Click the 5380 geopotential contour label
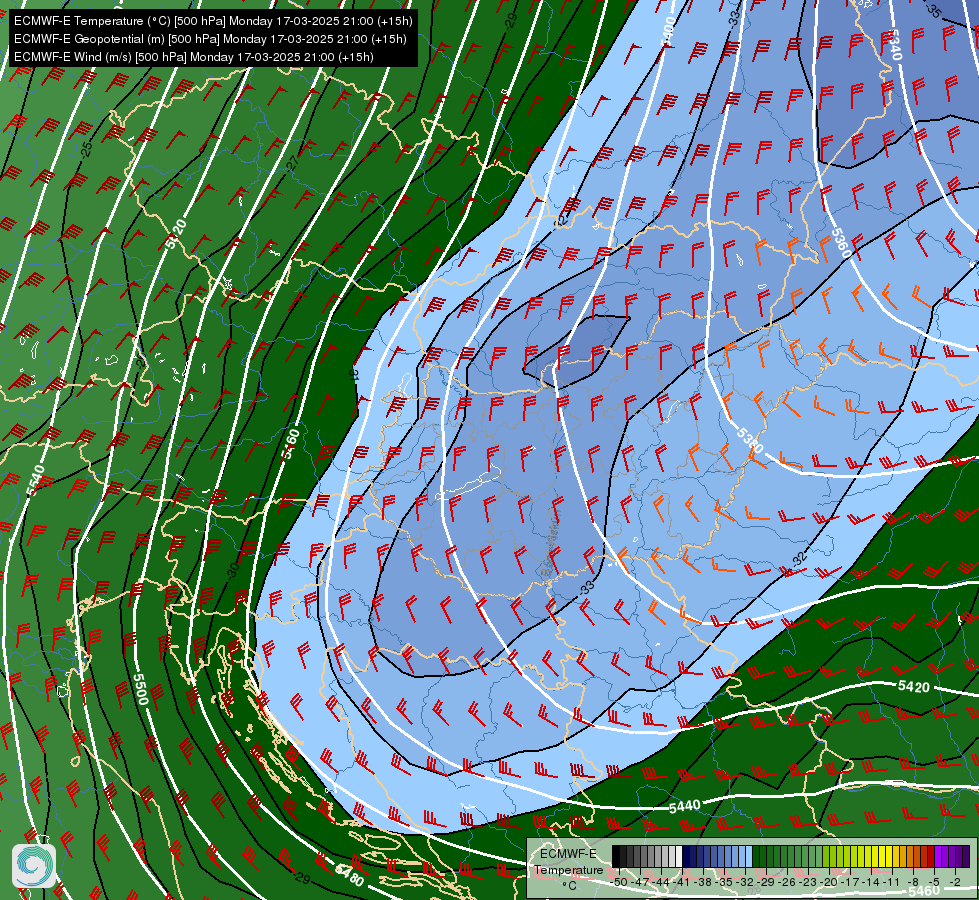The image size is (979, 900). coord(750,441)
